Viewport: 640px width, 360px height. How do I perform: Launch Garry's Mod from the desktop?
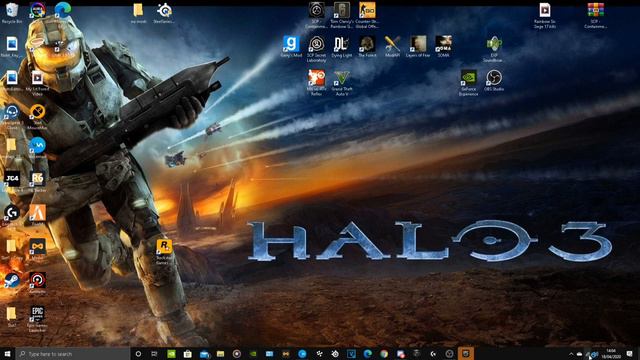point(291,46)
